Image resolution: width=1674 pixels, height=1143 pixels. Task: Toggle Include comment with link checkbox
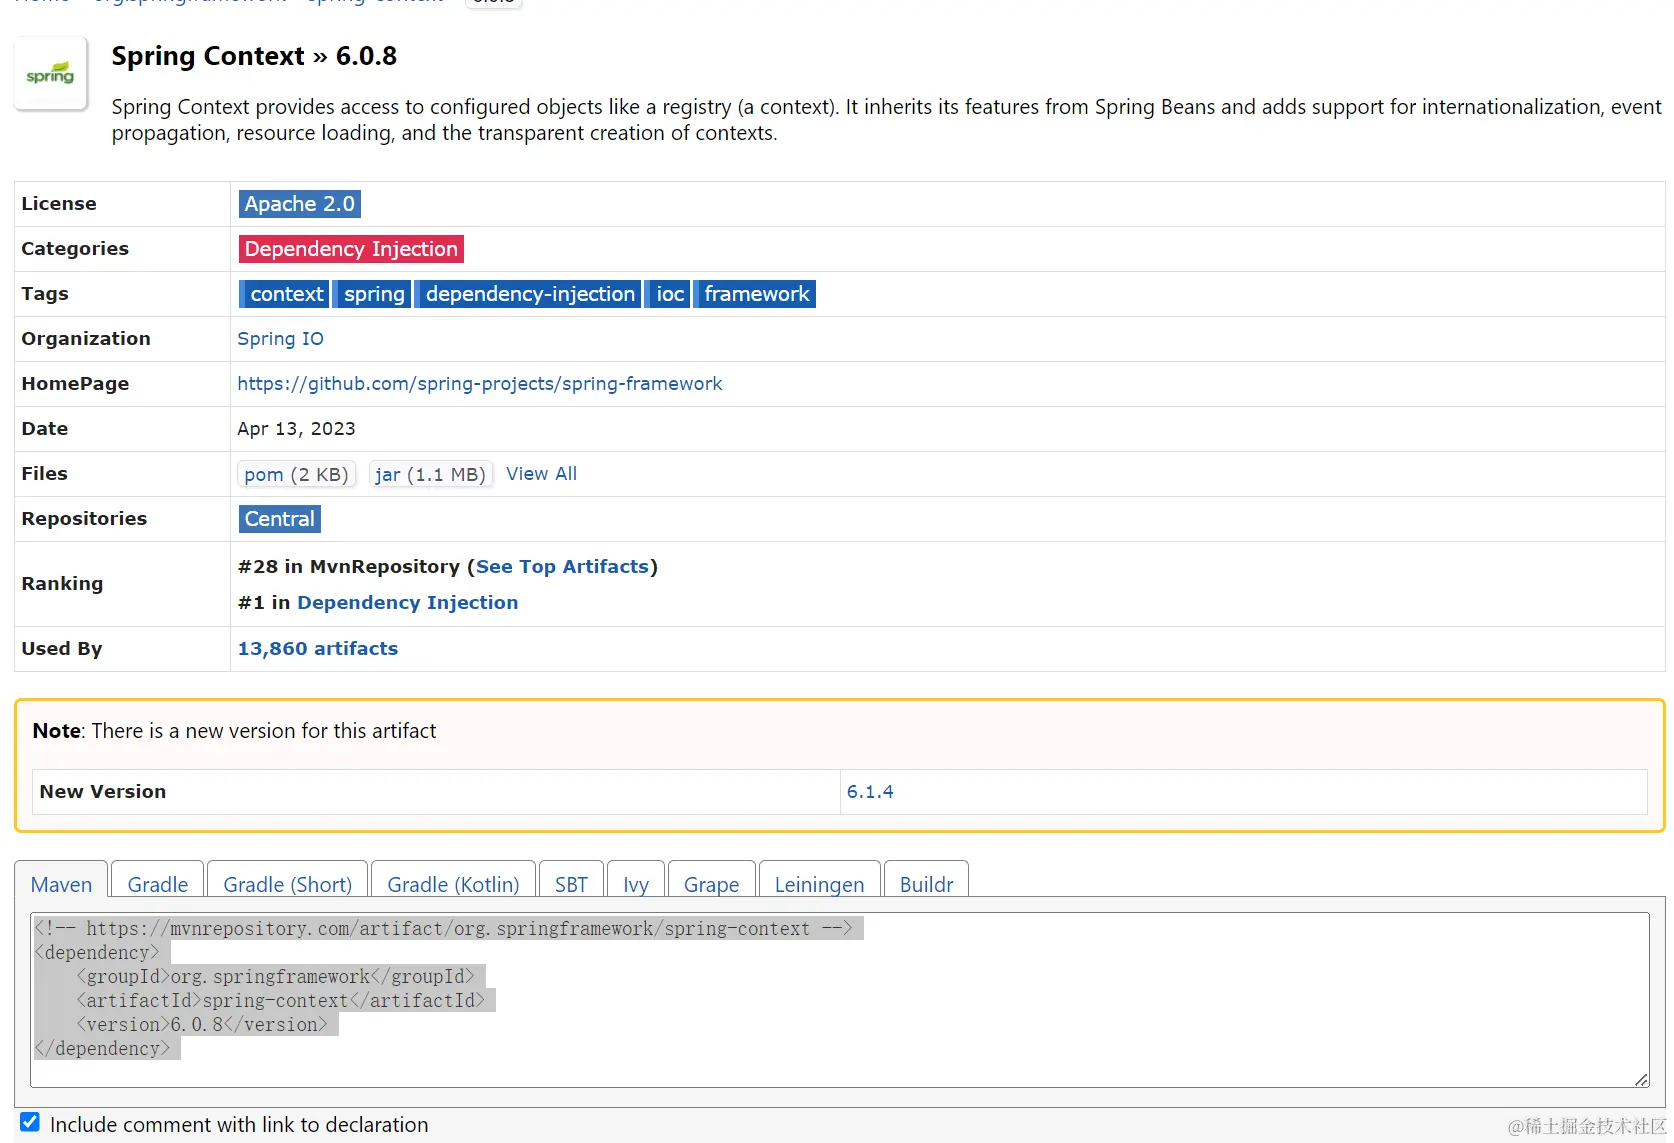30,1122
